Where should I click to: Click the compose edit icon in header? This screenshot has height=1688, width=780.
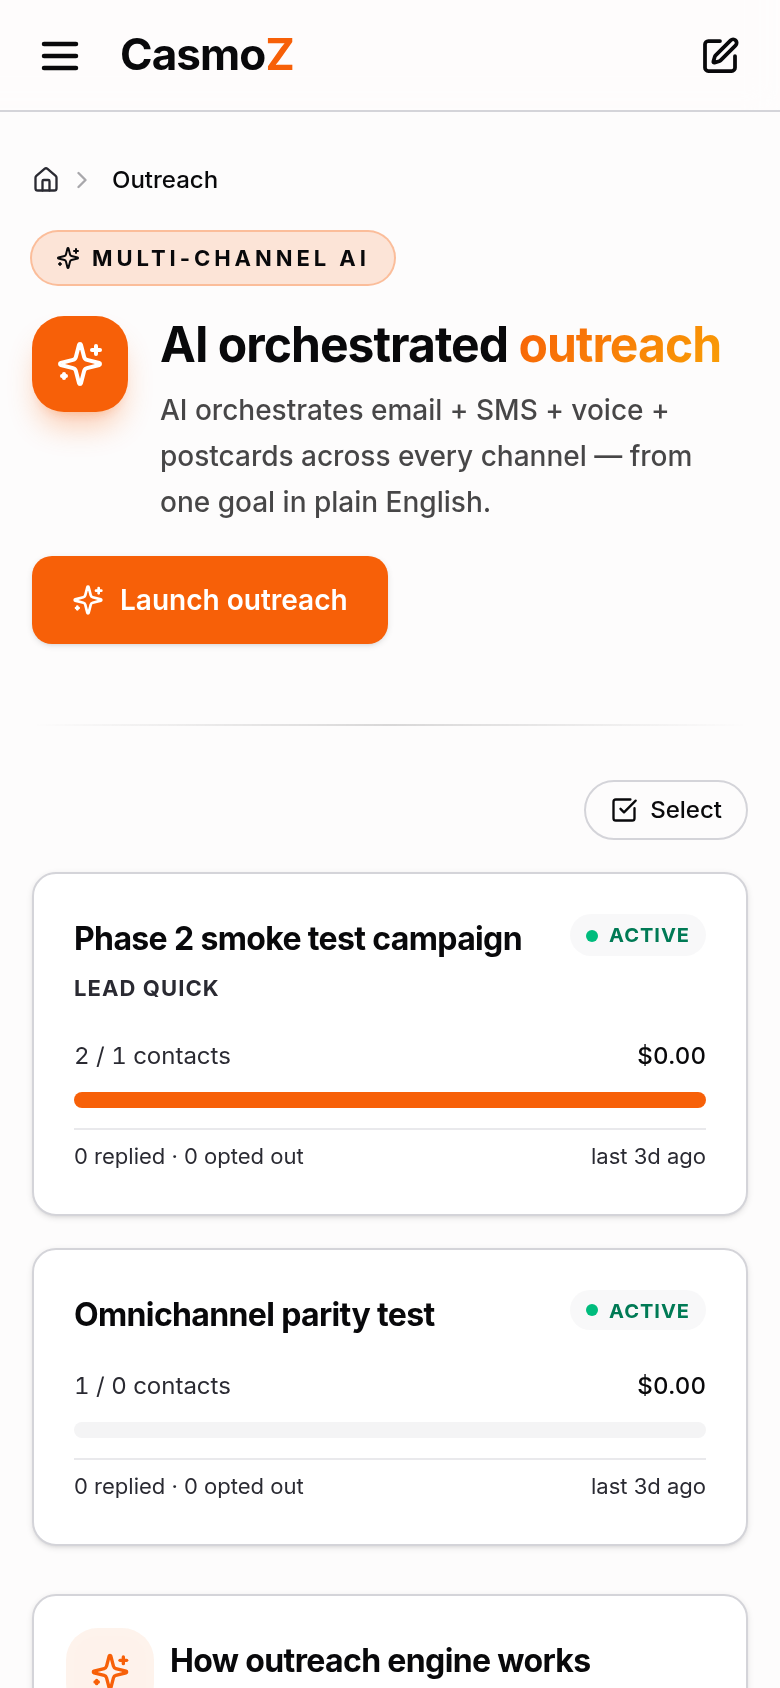720,56
